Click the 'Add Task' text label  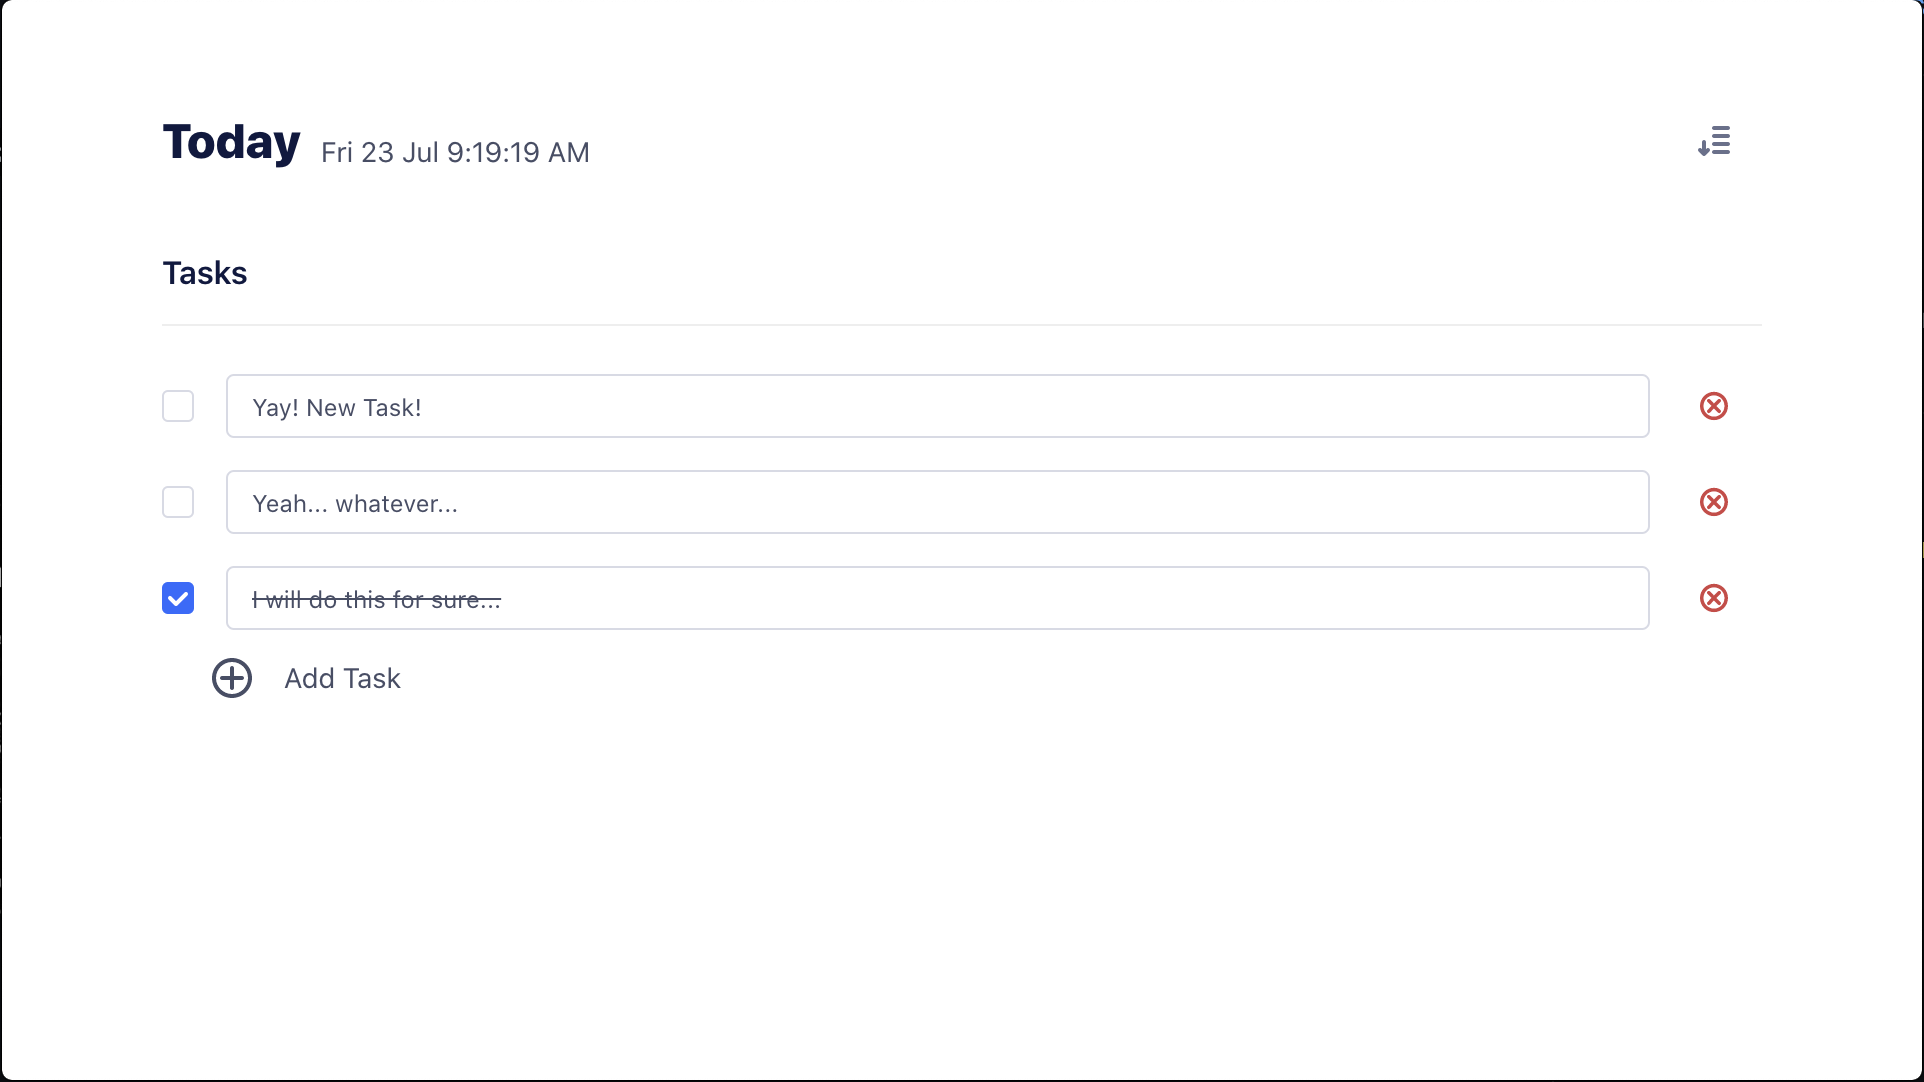(x=342, y=678)
